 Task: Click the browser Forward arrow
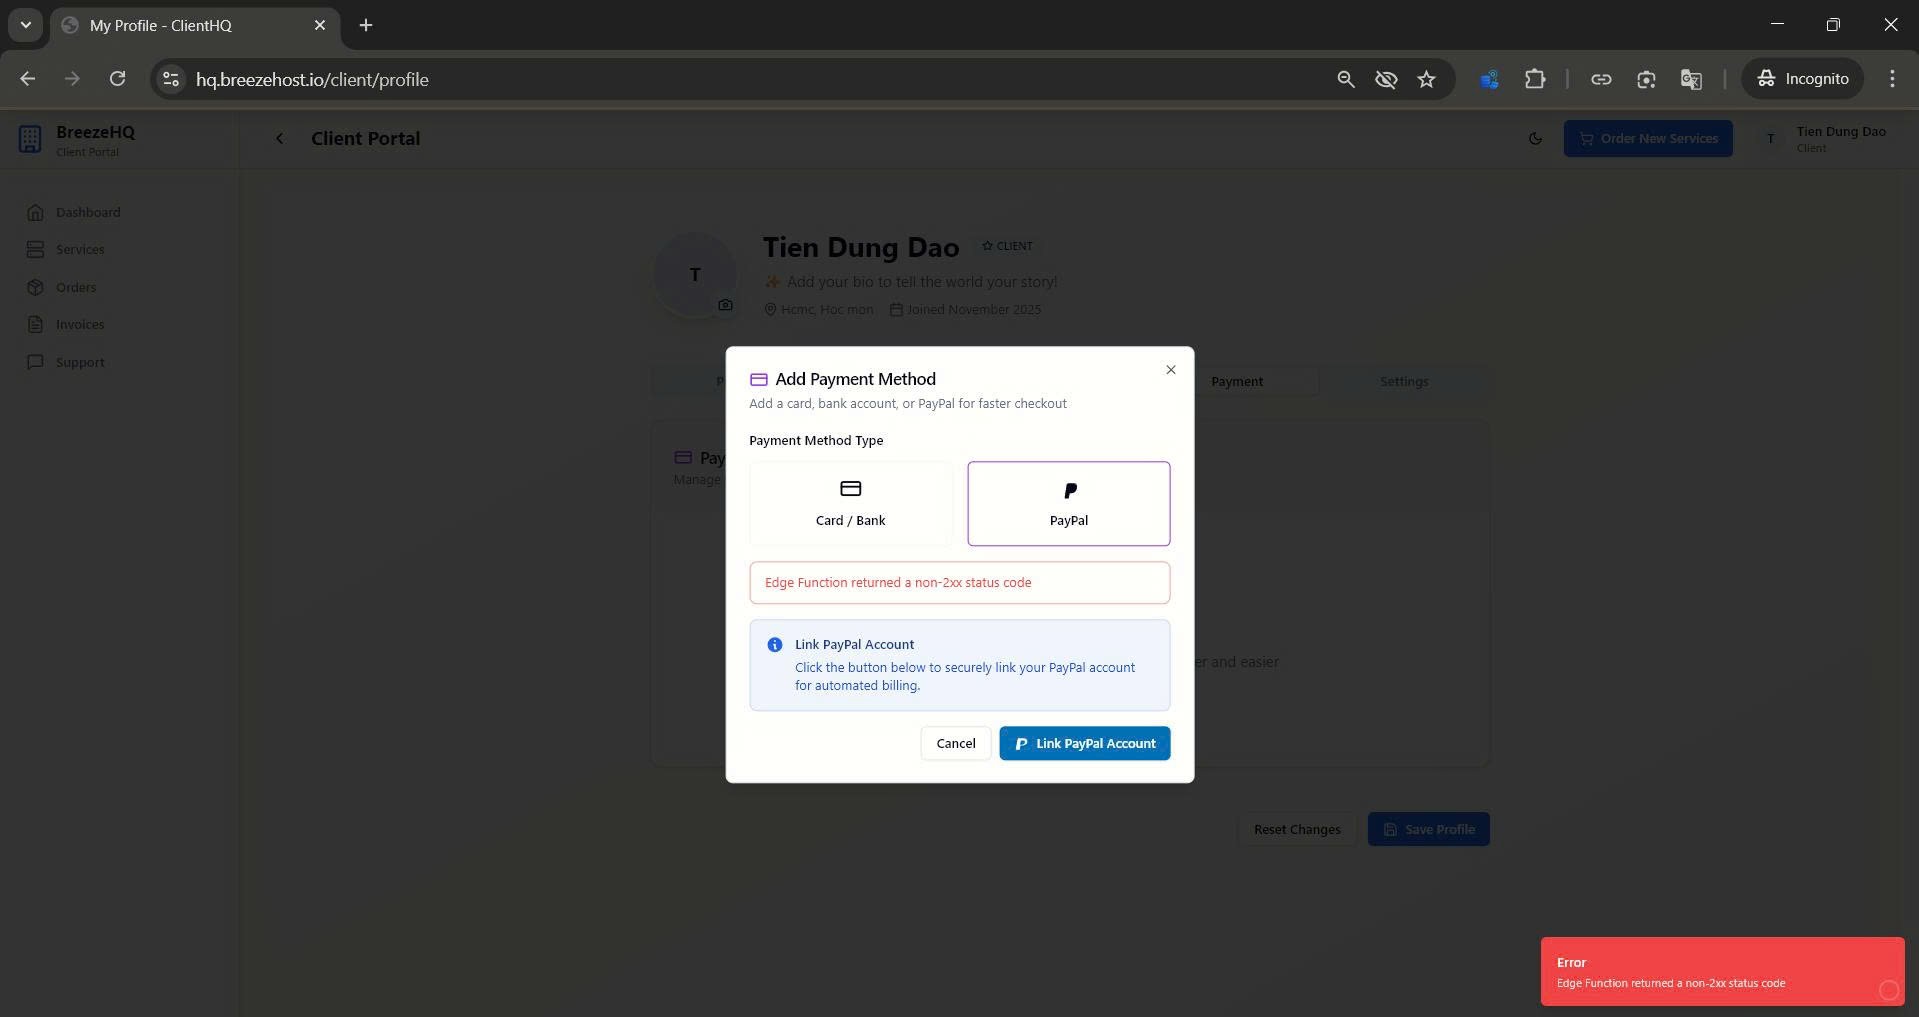click(72, 79)
